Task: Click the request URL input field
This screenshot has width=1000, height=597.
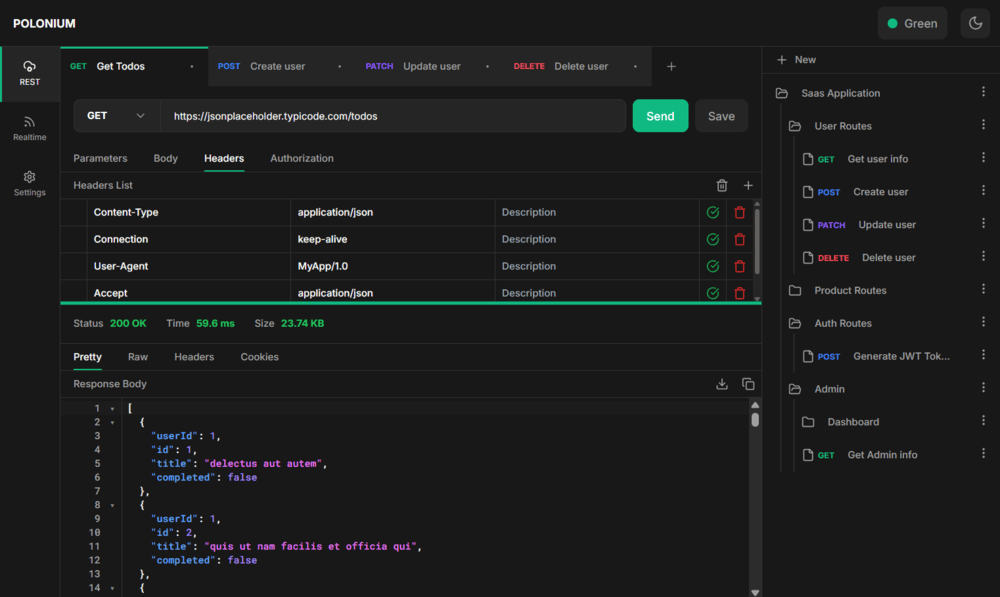Action: coord(393,116)
